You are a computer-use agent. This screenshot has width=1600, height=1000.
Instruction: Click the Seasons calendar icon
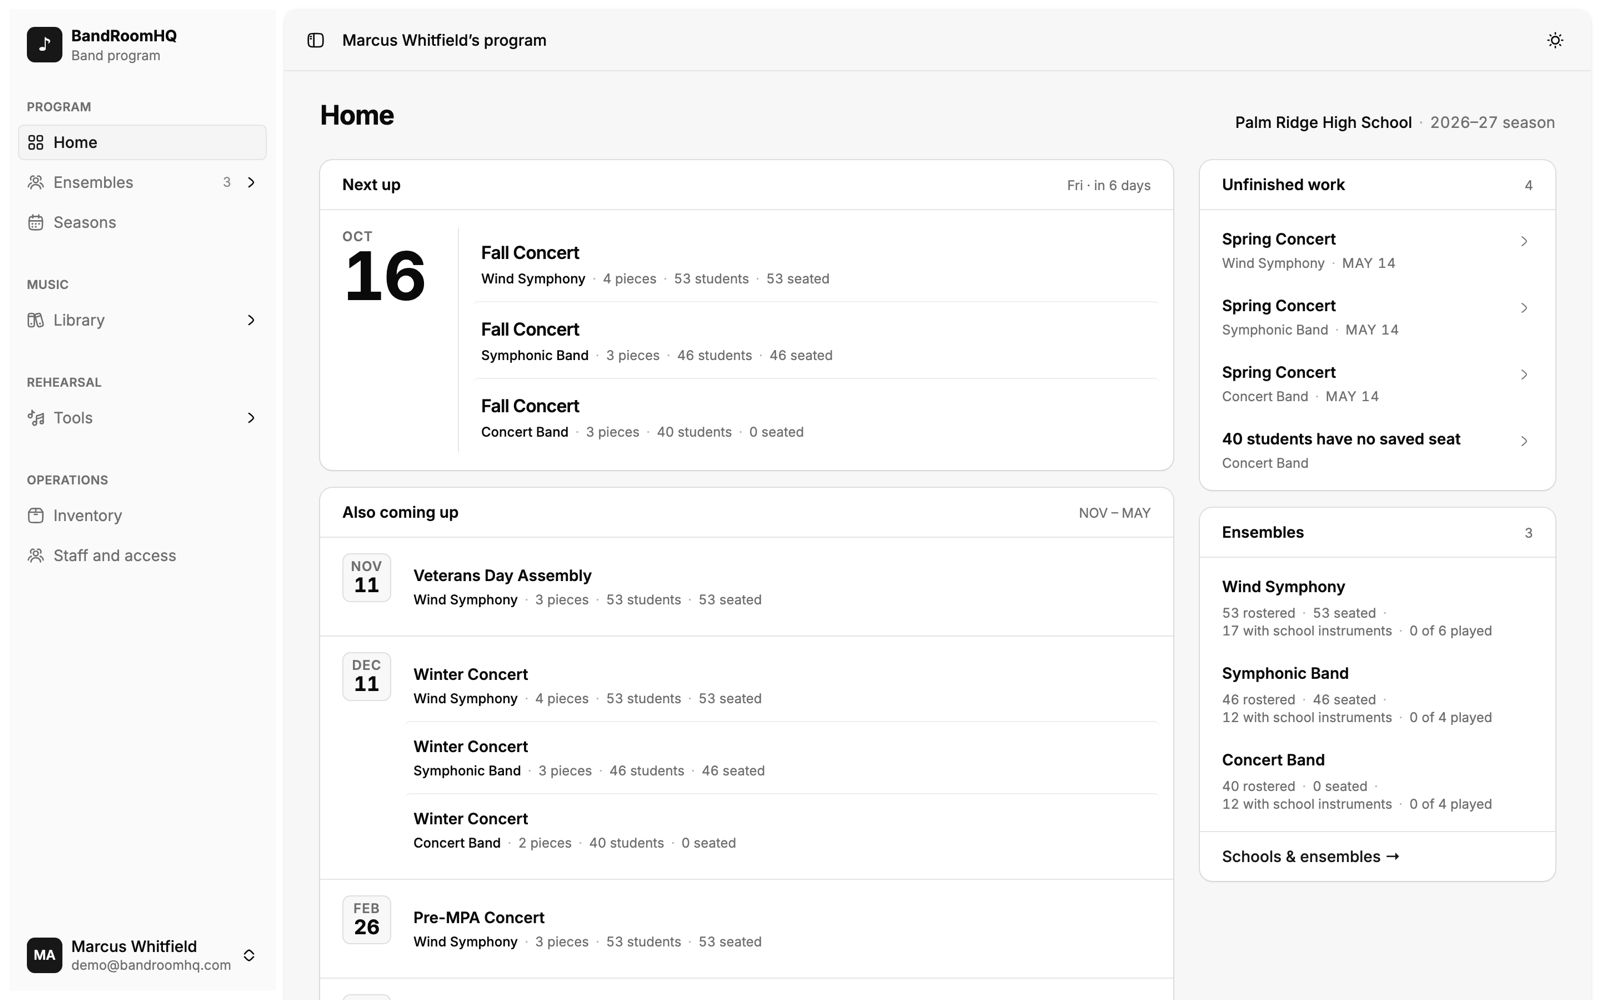coord(36,222)
